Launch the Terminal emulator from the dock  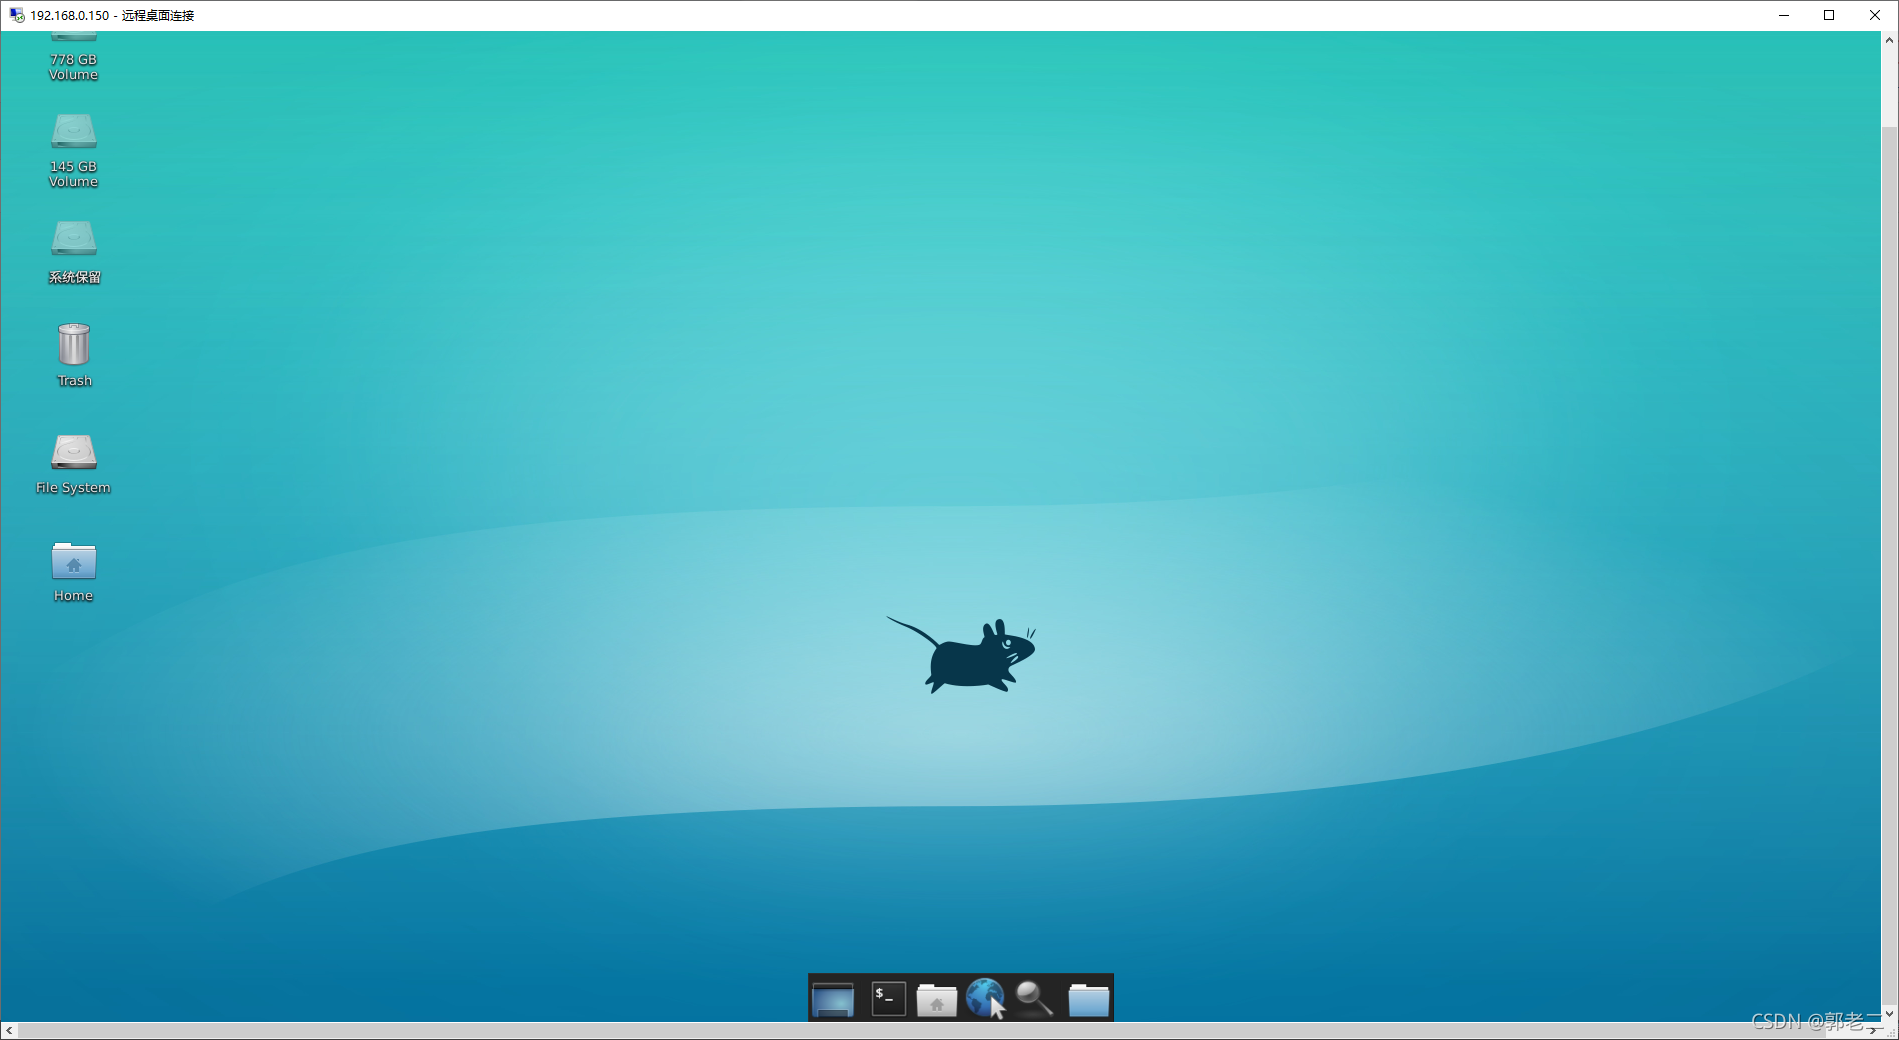click(x=888, y=998)
